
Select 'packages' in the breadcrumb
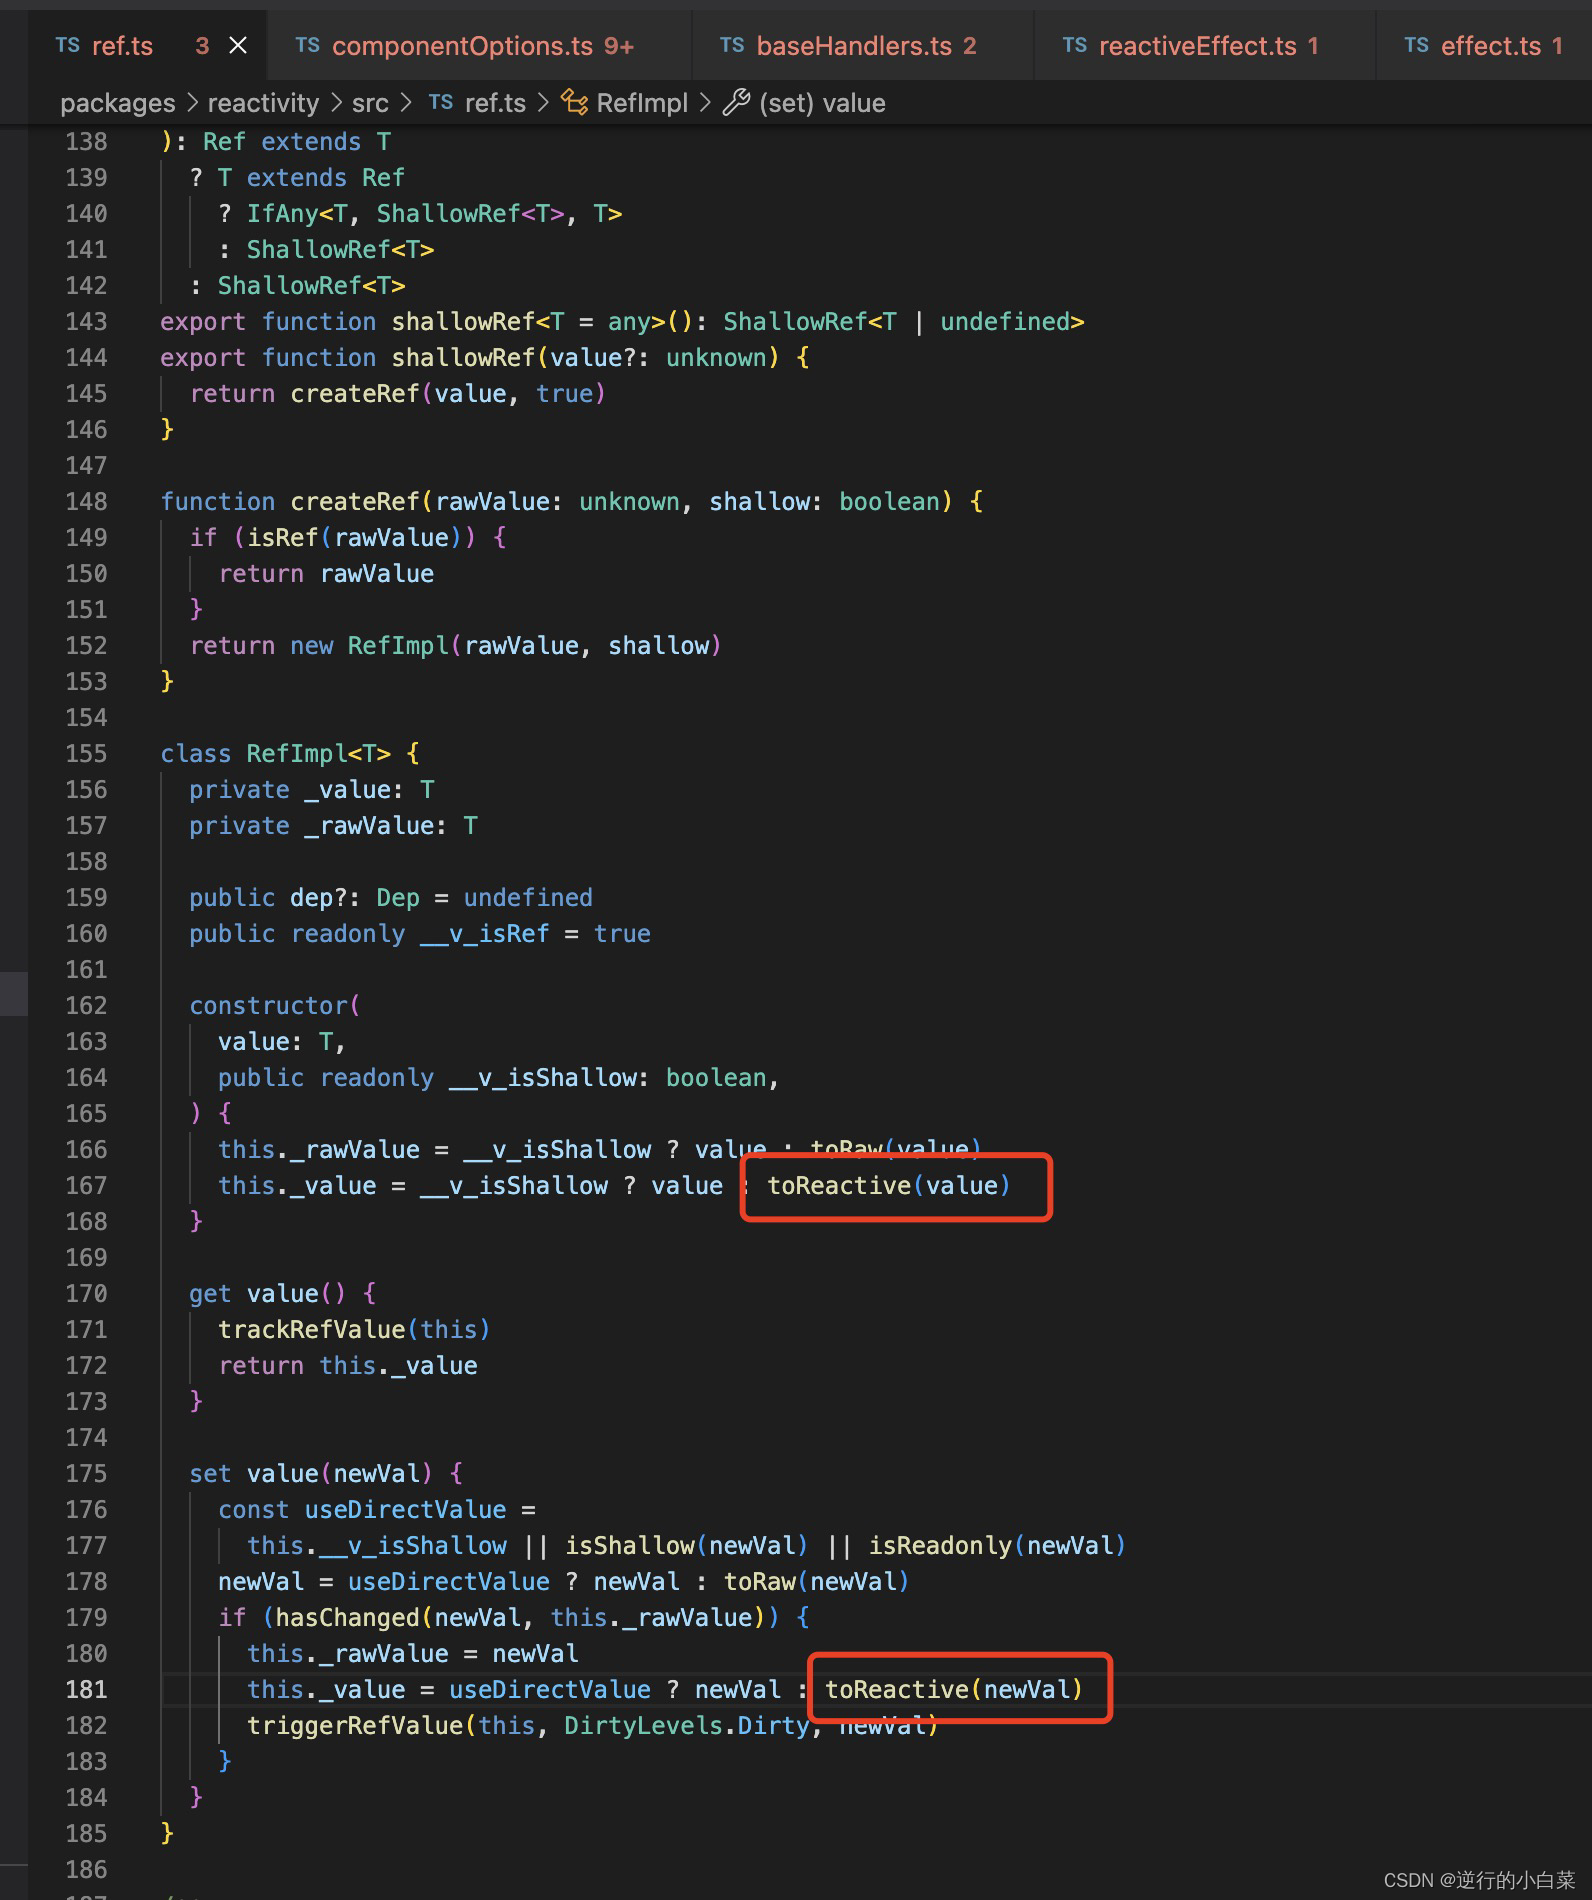tap(117, 103)
